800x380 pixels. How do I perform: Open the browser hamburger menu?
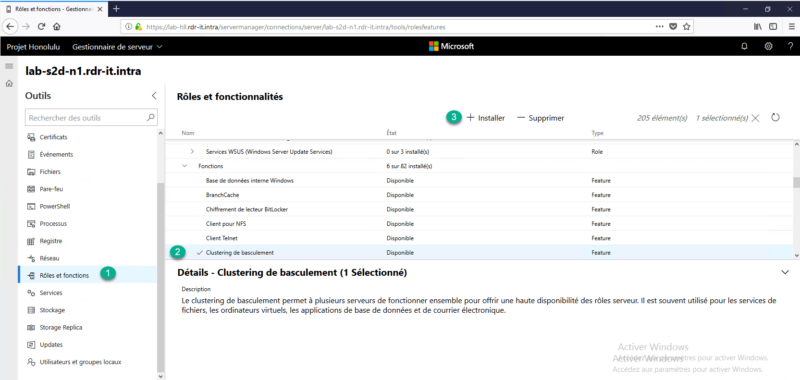pyautogui.click(x=791, y=27)
